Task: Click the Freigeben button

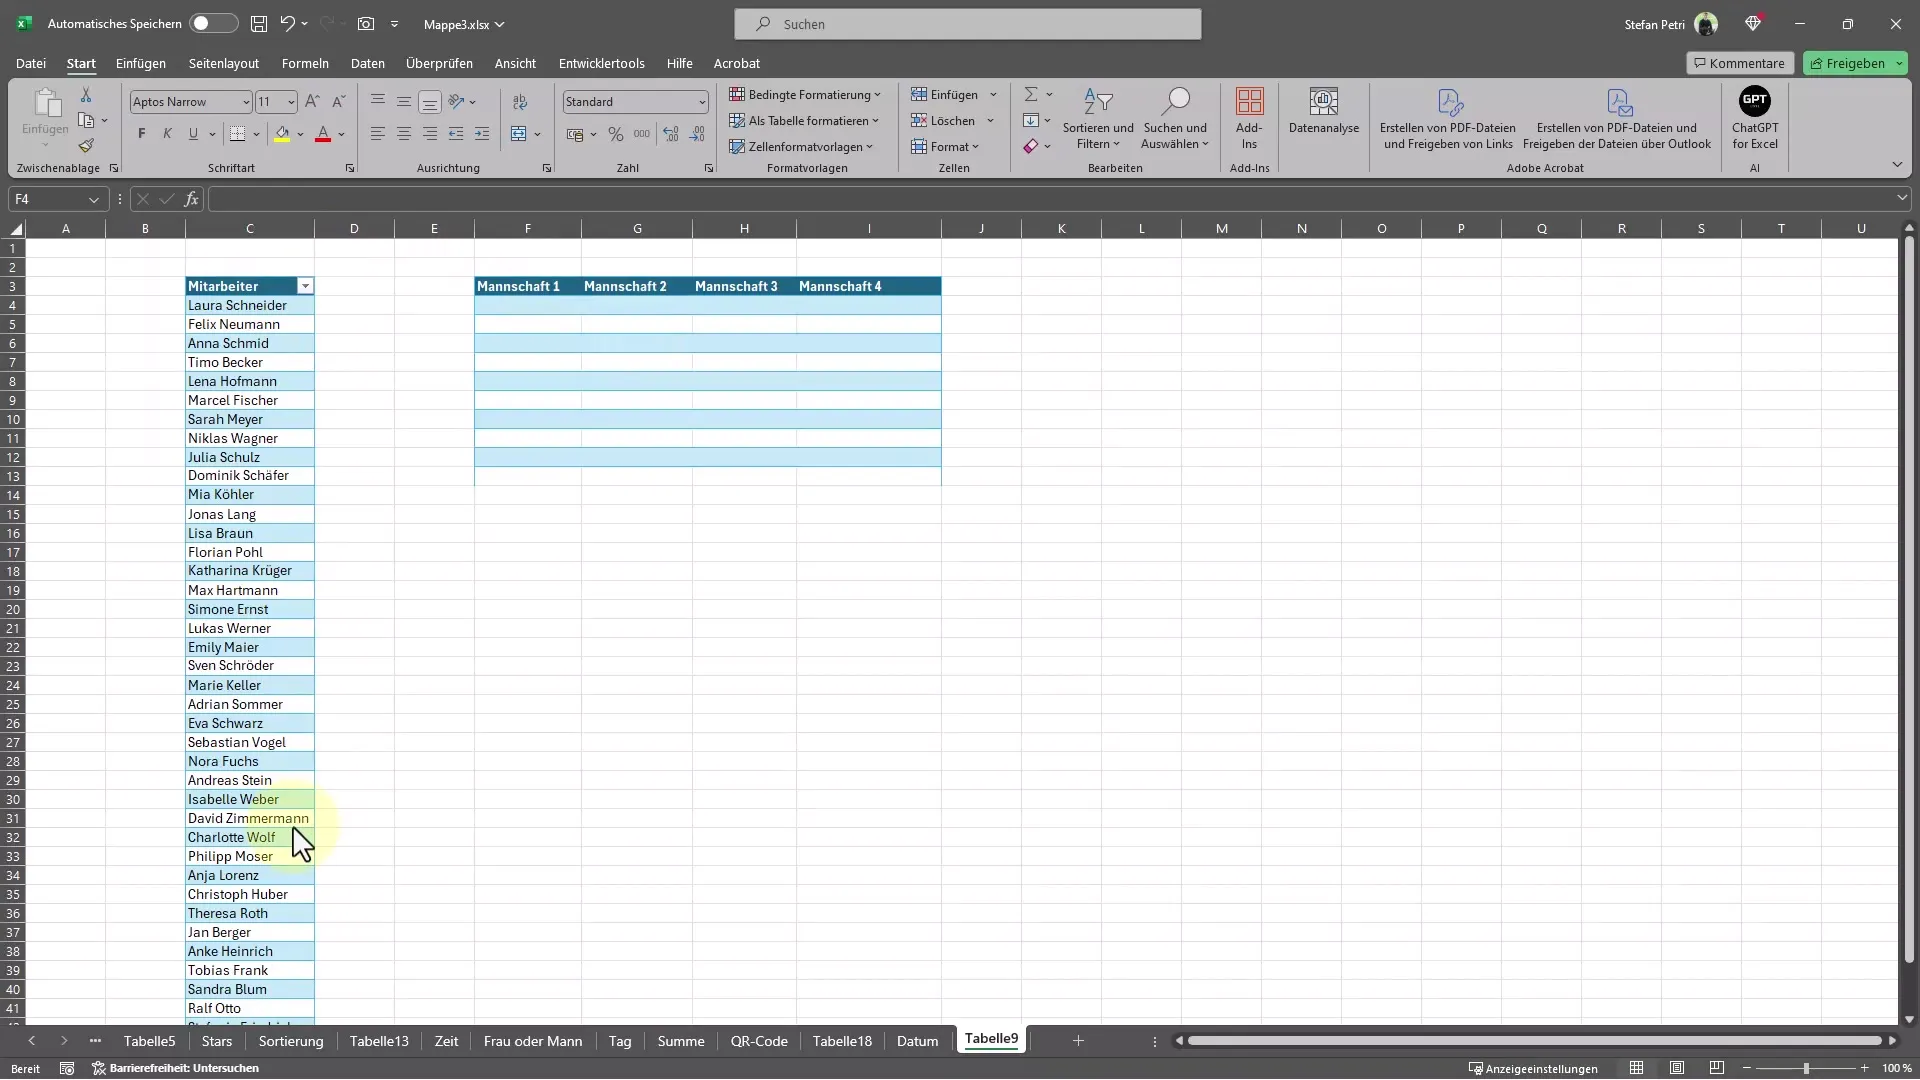Action: pos(1853,62)
